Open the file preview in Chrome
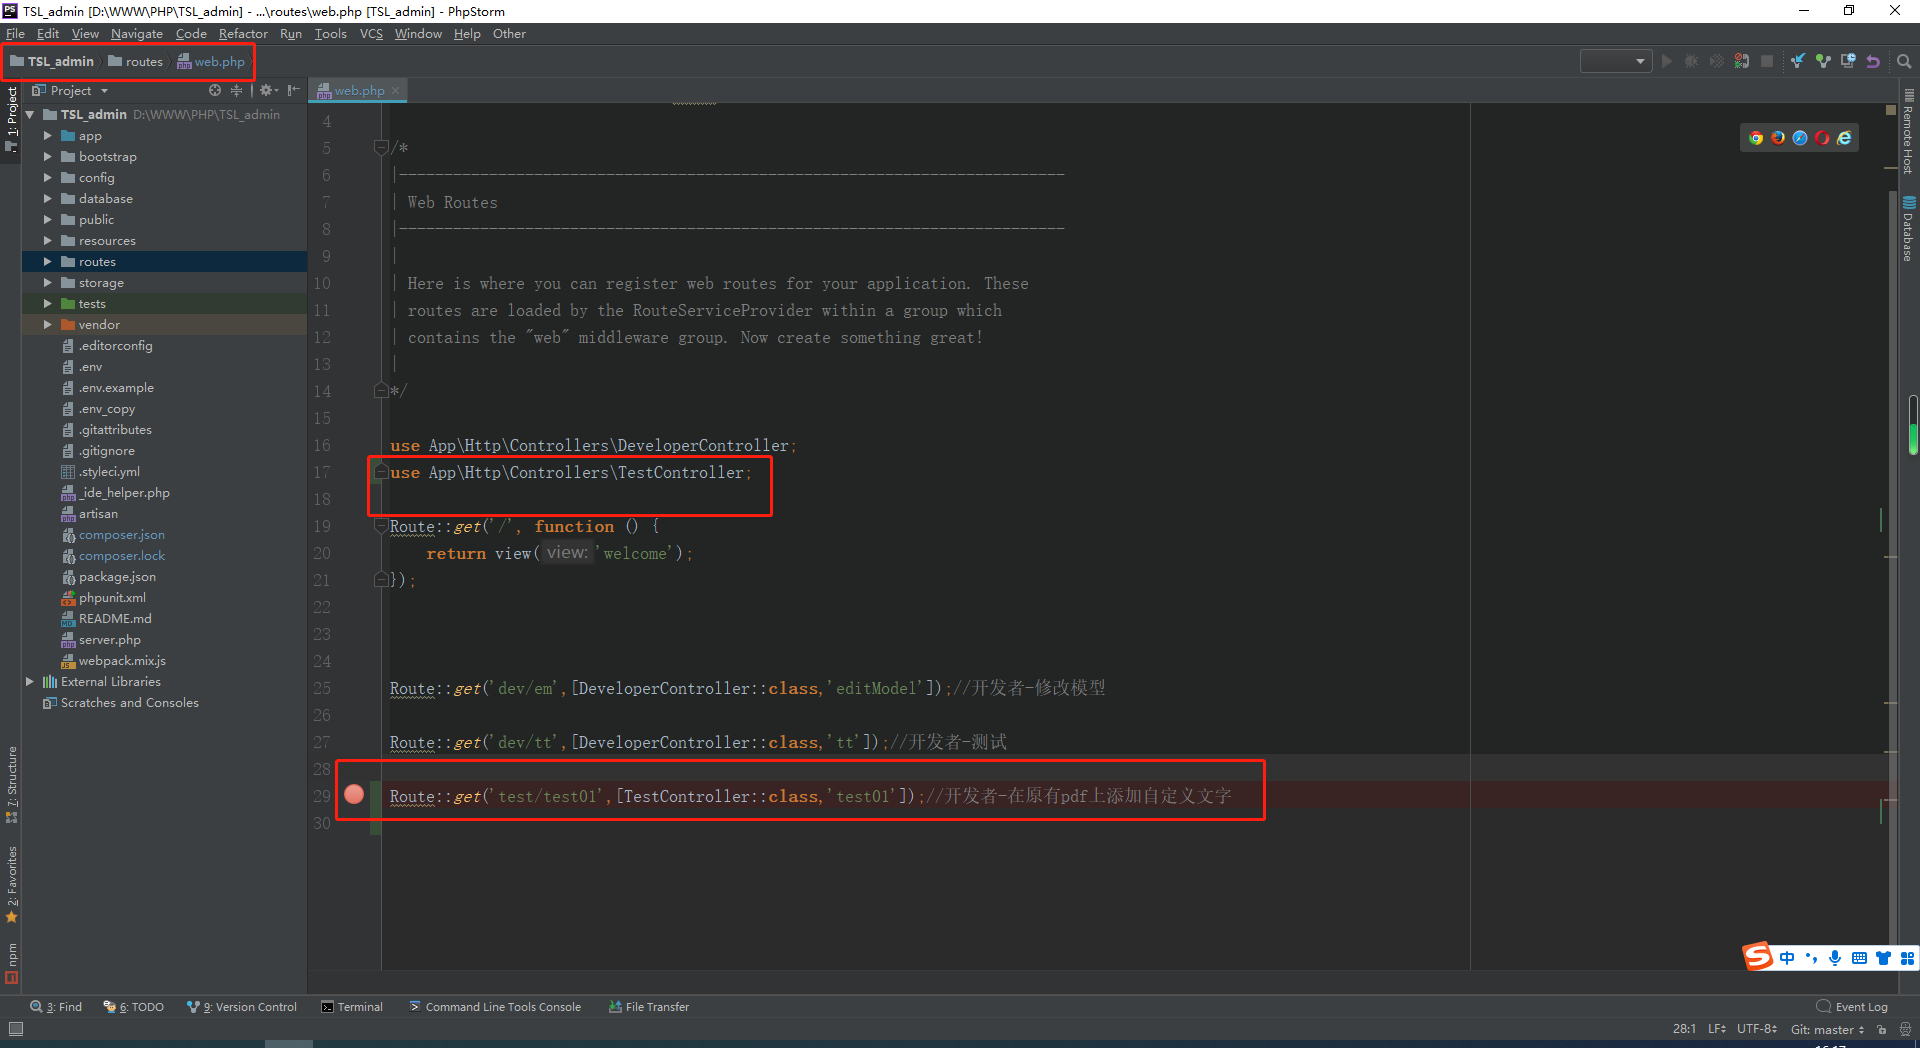Screen dimensions: 1920x1048 pos(1757,138)
